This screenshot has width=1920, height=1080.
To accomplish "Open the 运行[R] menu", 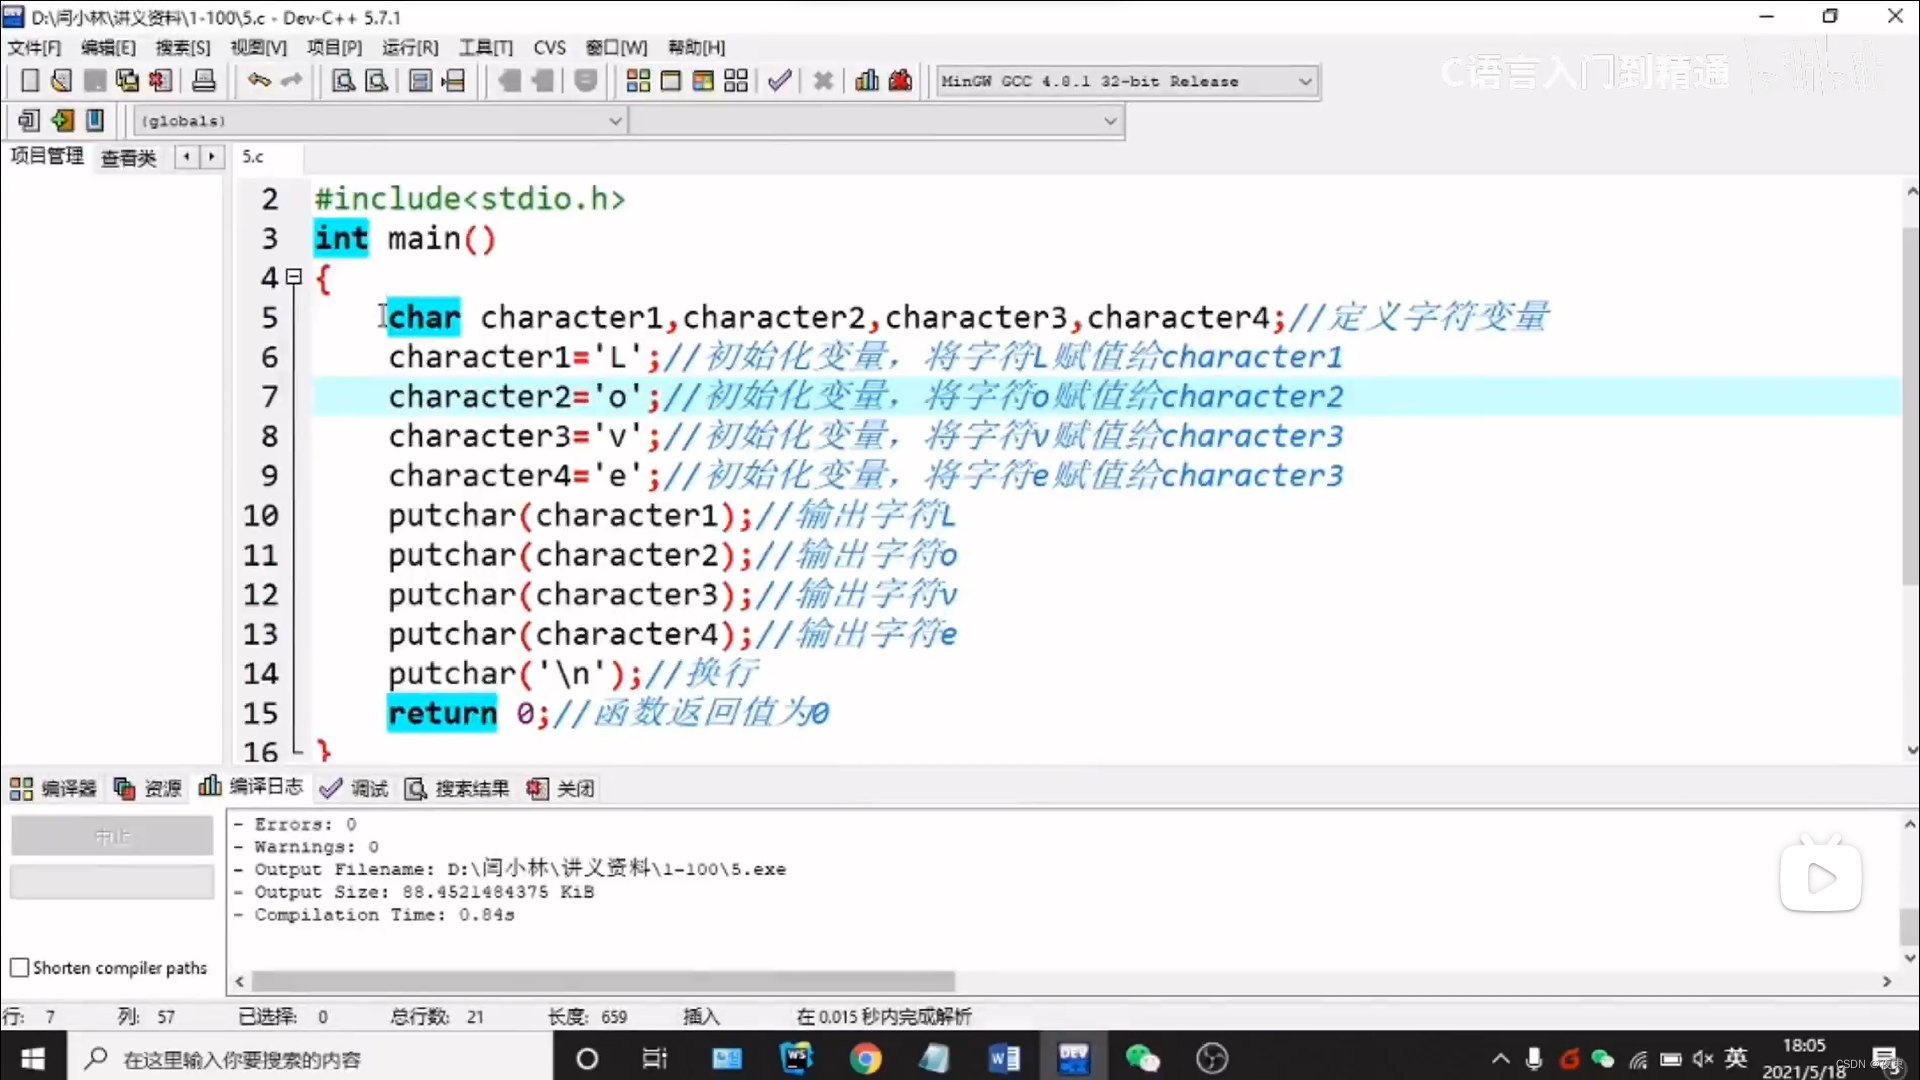I will coord(409,47).
